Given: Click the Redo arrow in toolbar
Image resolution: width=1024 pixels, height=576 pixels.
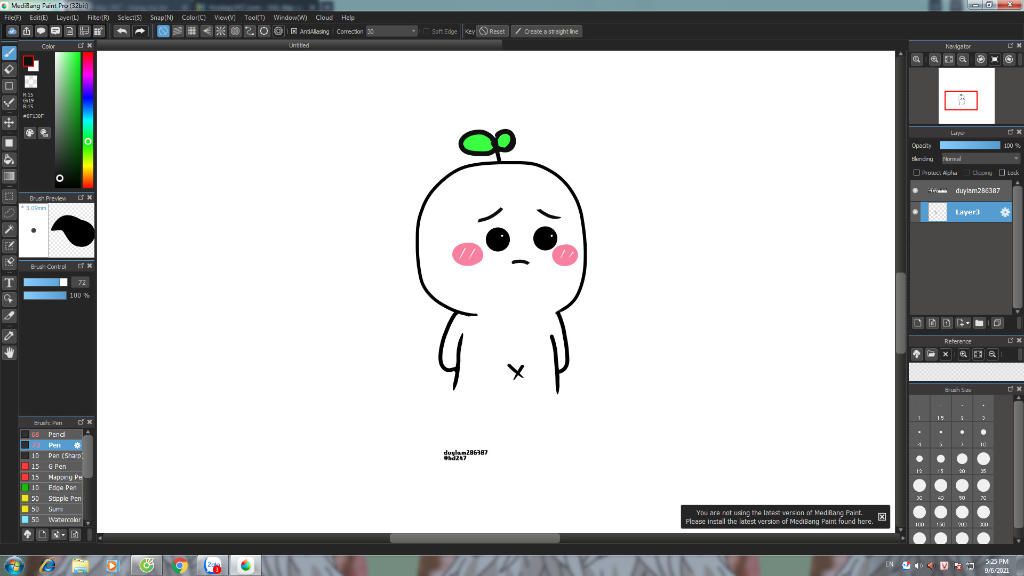Looking at the screenshot, I should tap(139, 31).
